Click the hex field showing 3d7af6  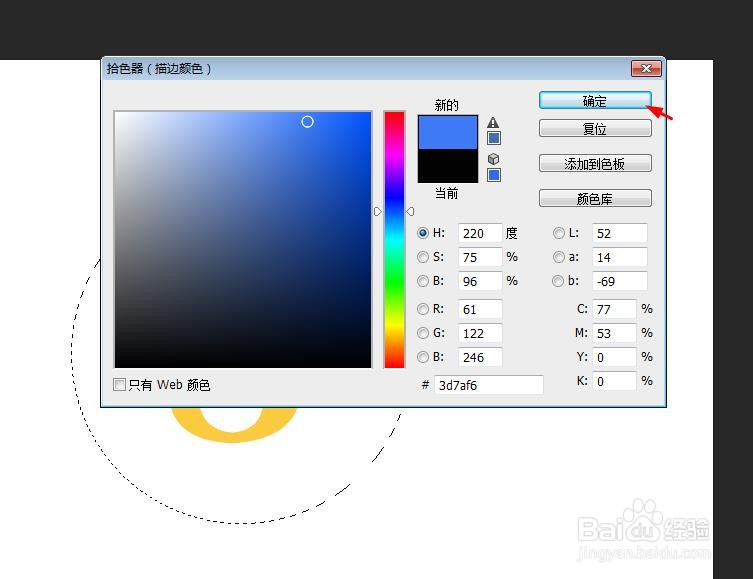coord(489,385)
